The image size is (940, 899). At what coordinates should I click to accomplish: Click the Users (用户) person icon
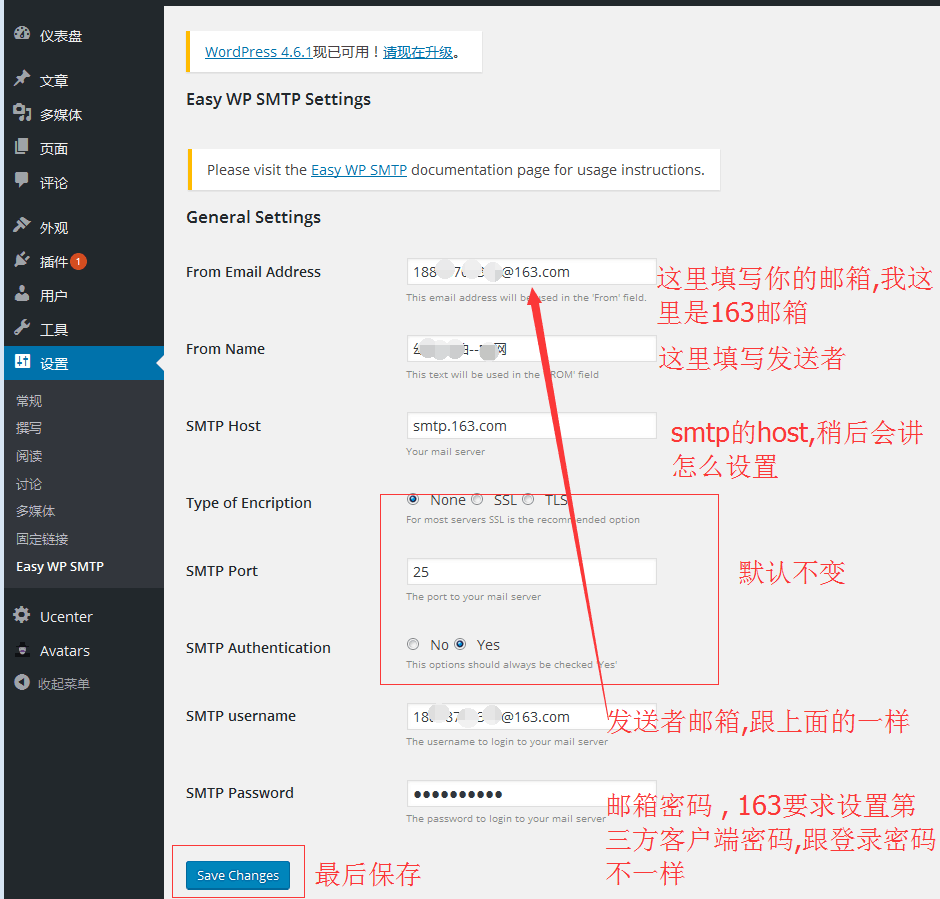[22, 294]
